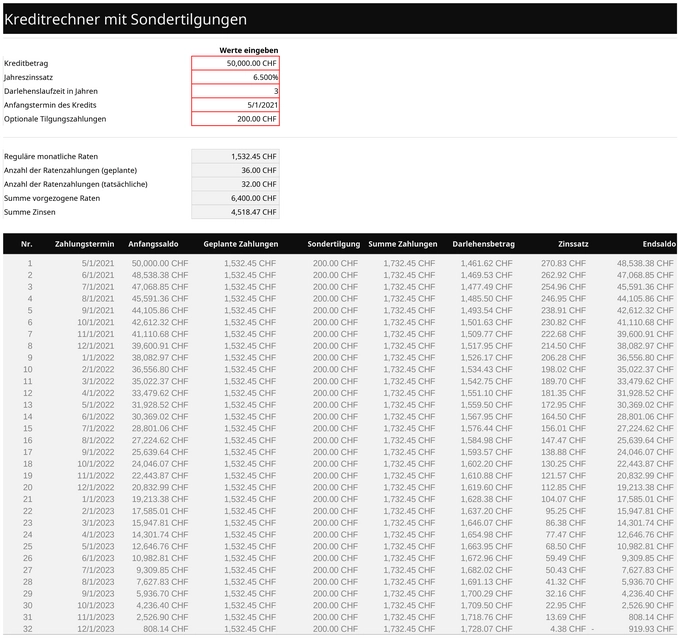
Task: Click Anfangssaldo cell 50,000.00 CHF
Action: (160, 263)
